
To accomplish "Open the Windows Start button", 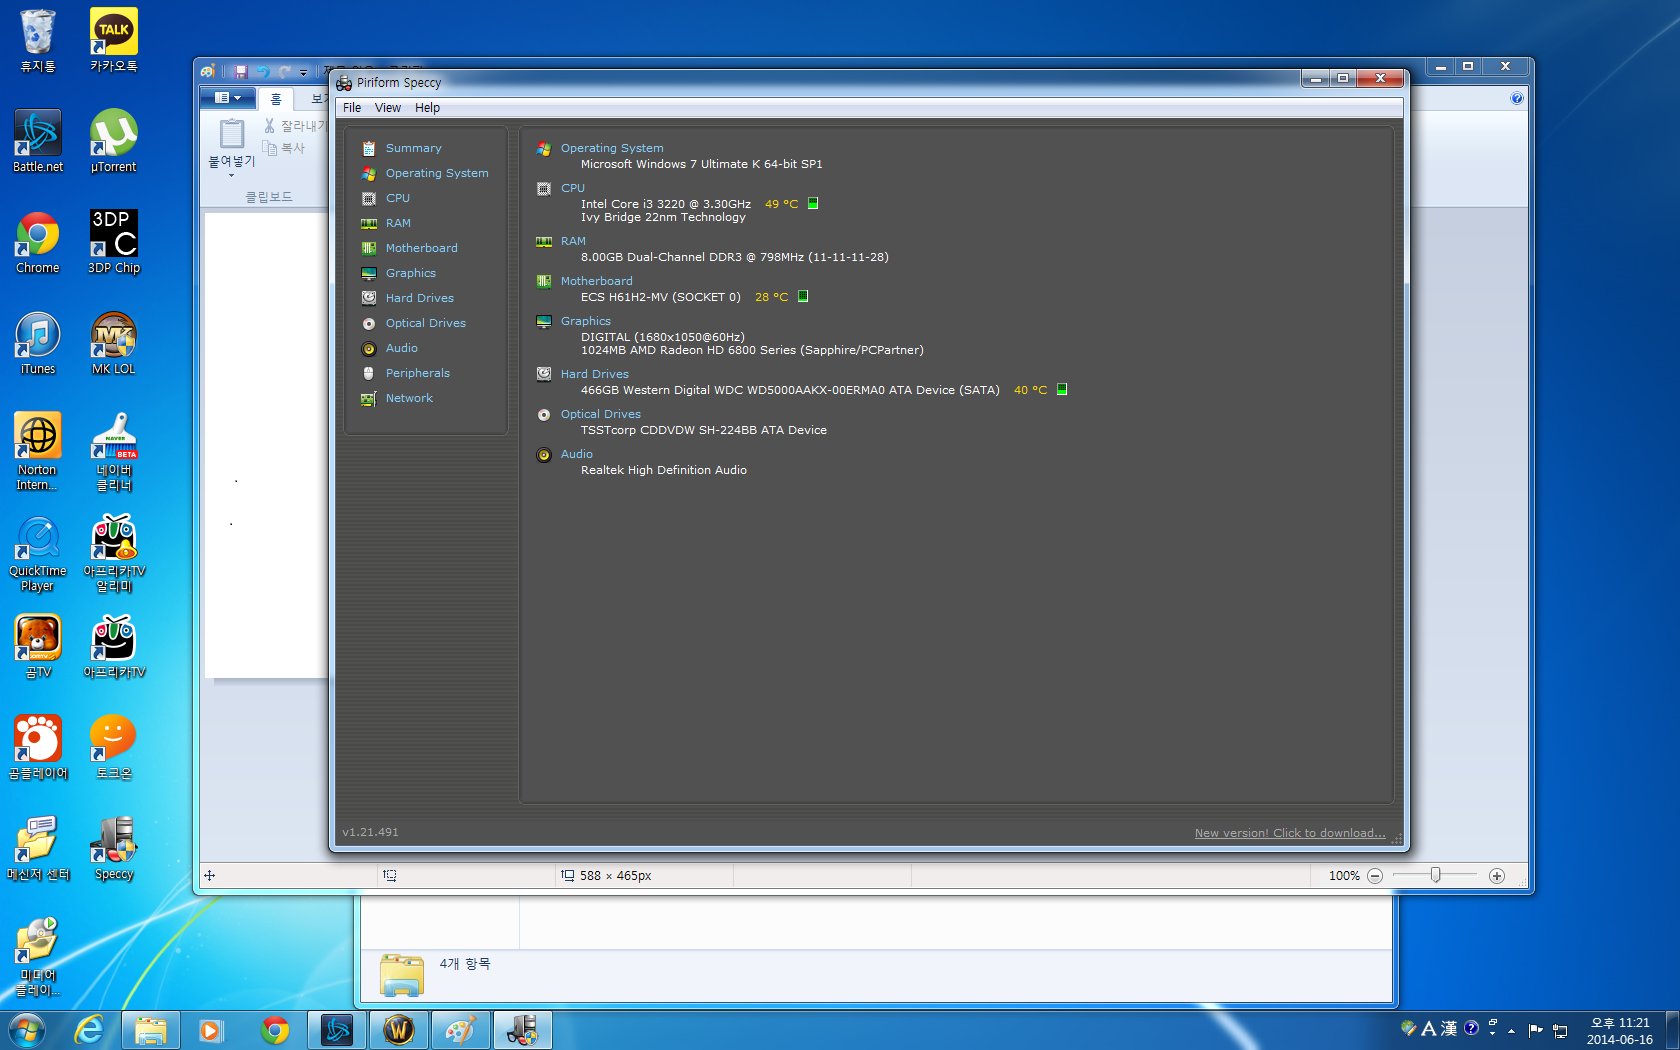I will (x=27, y=1030).
